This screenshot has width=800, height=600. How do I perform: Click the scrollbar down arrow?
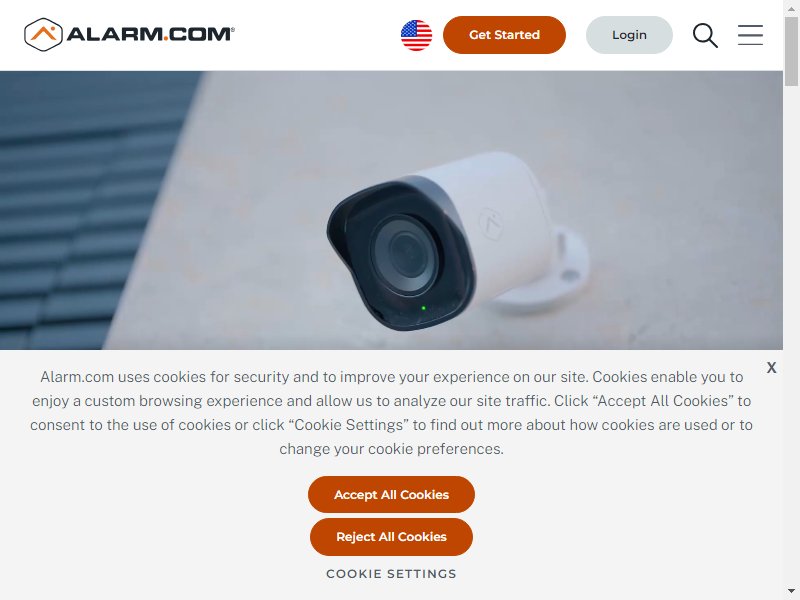pyautogui.click(x=791, y=592)
